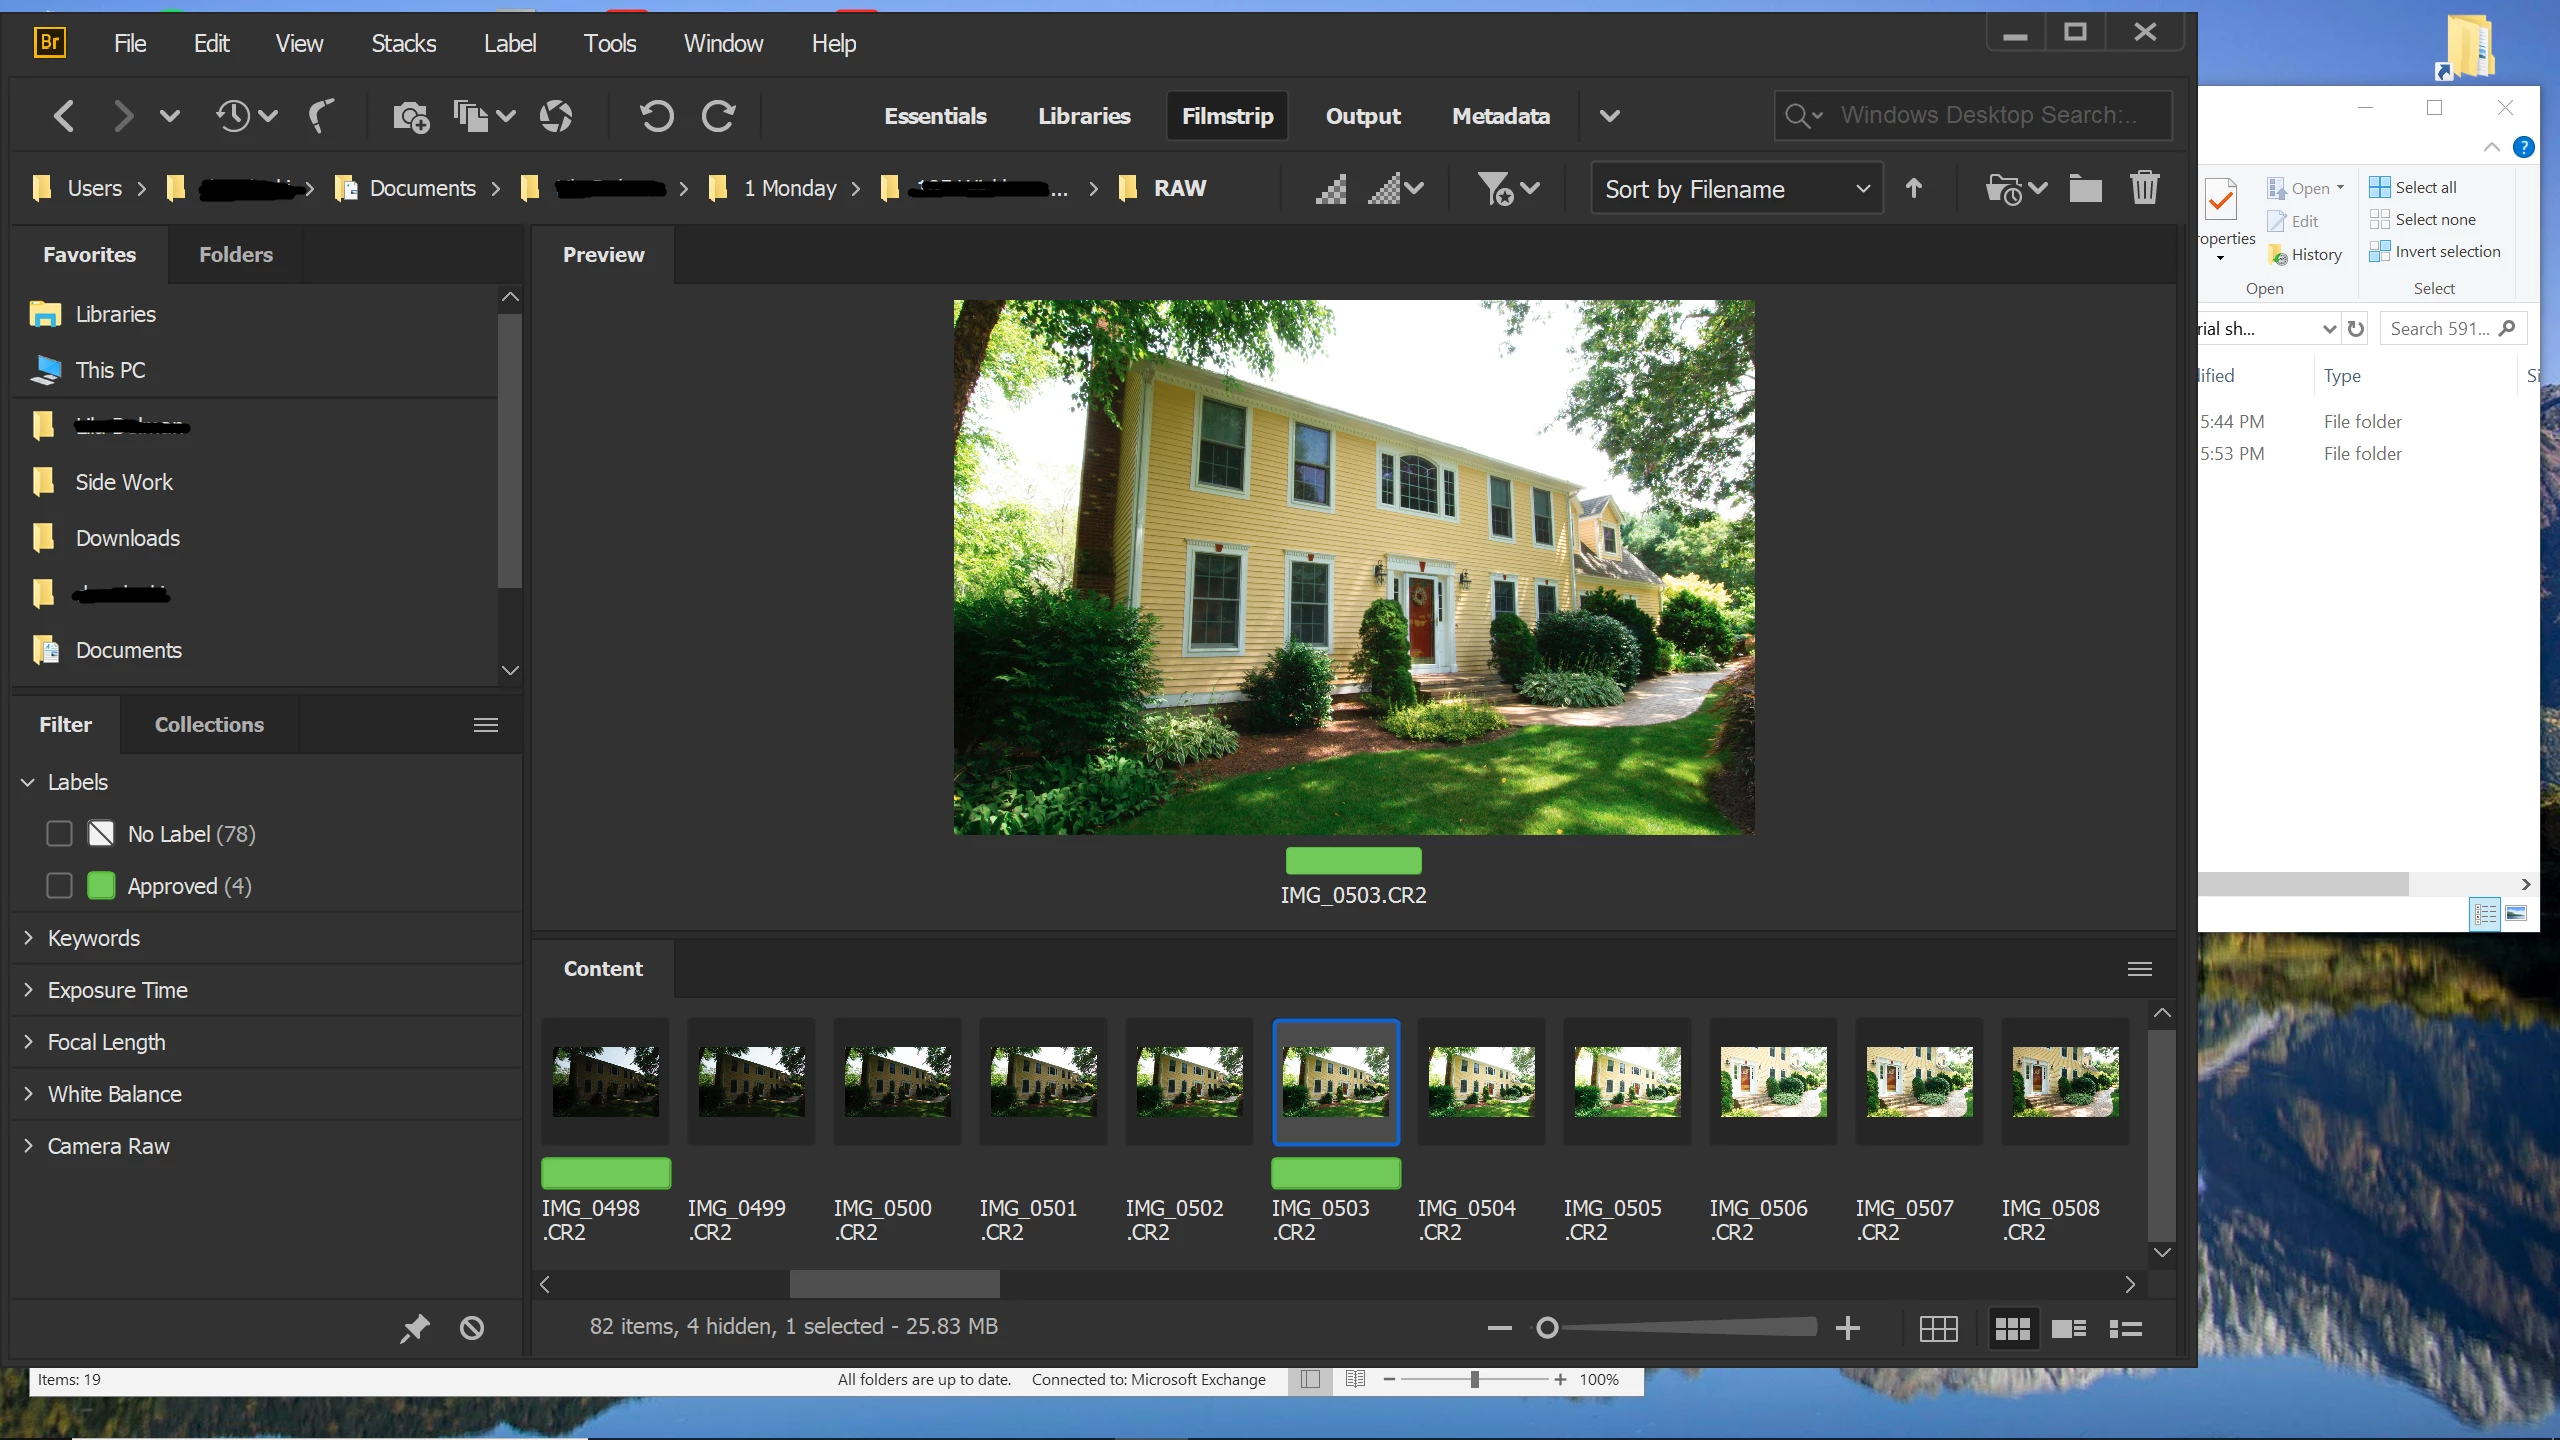Check the Approved label filter

[59, 886]
